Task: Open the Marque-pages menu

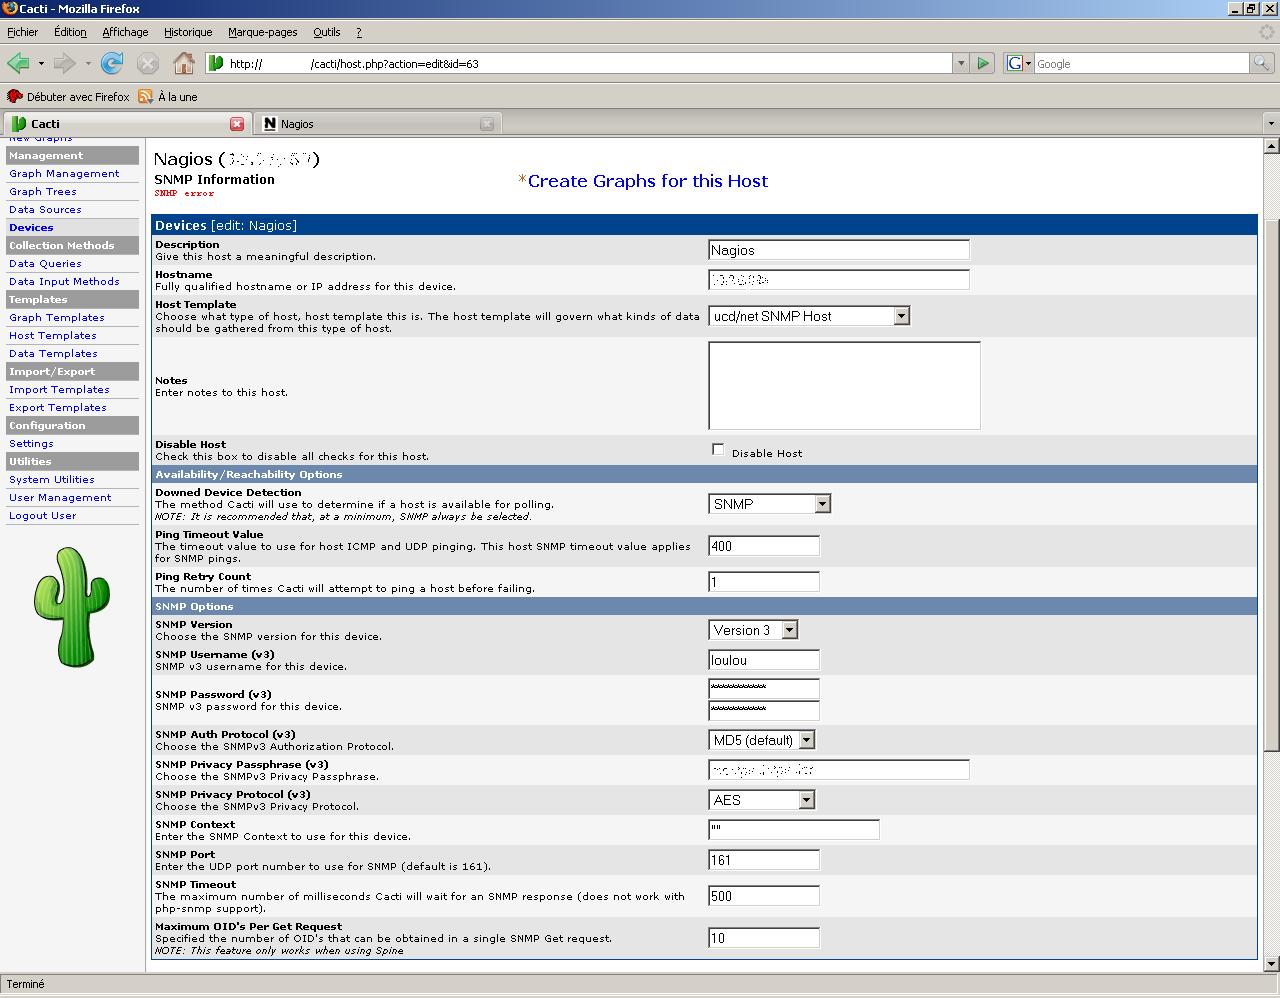Action: click(x=263, y=32)
